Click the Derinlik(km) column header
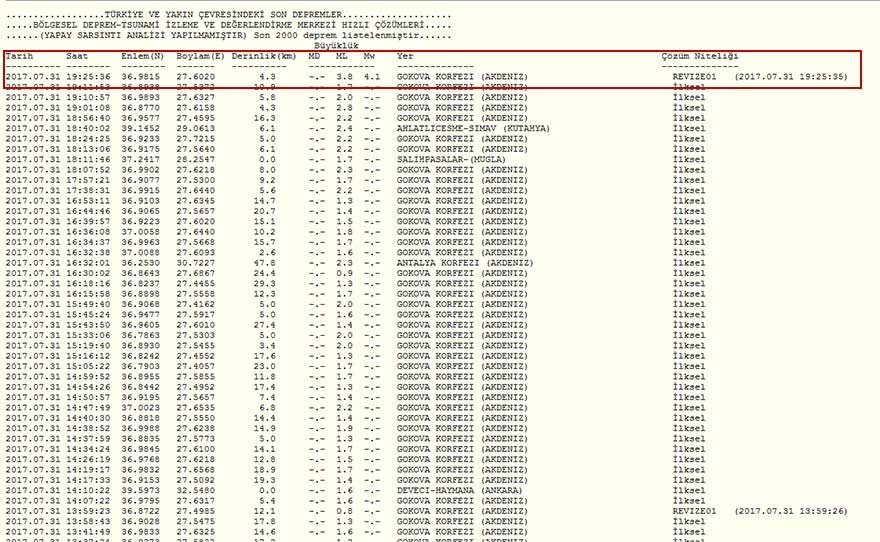The height and width of the screenshot is (542, 880). [264, 57]
